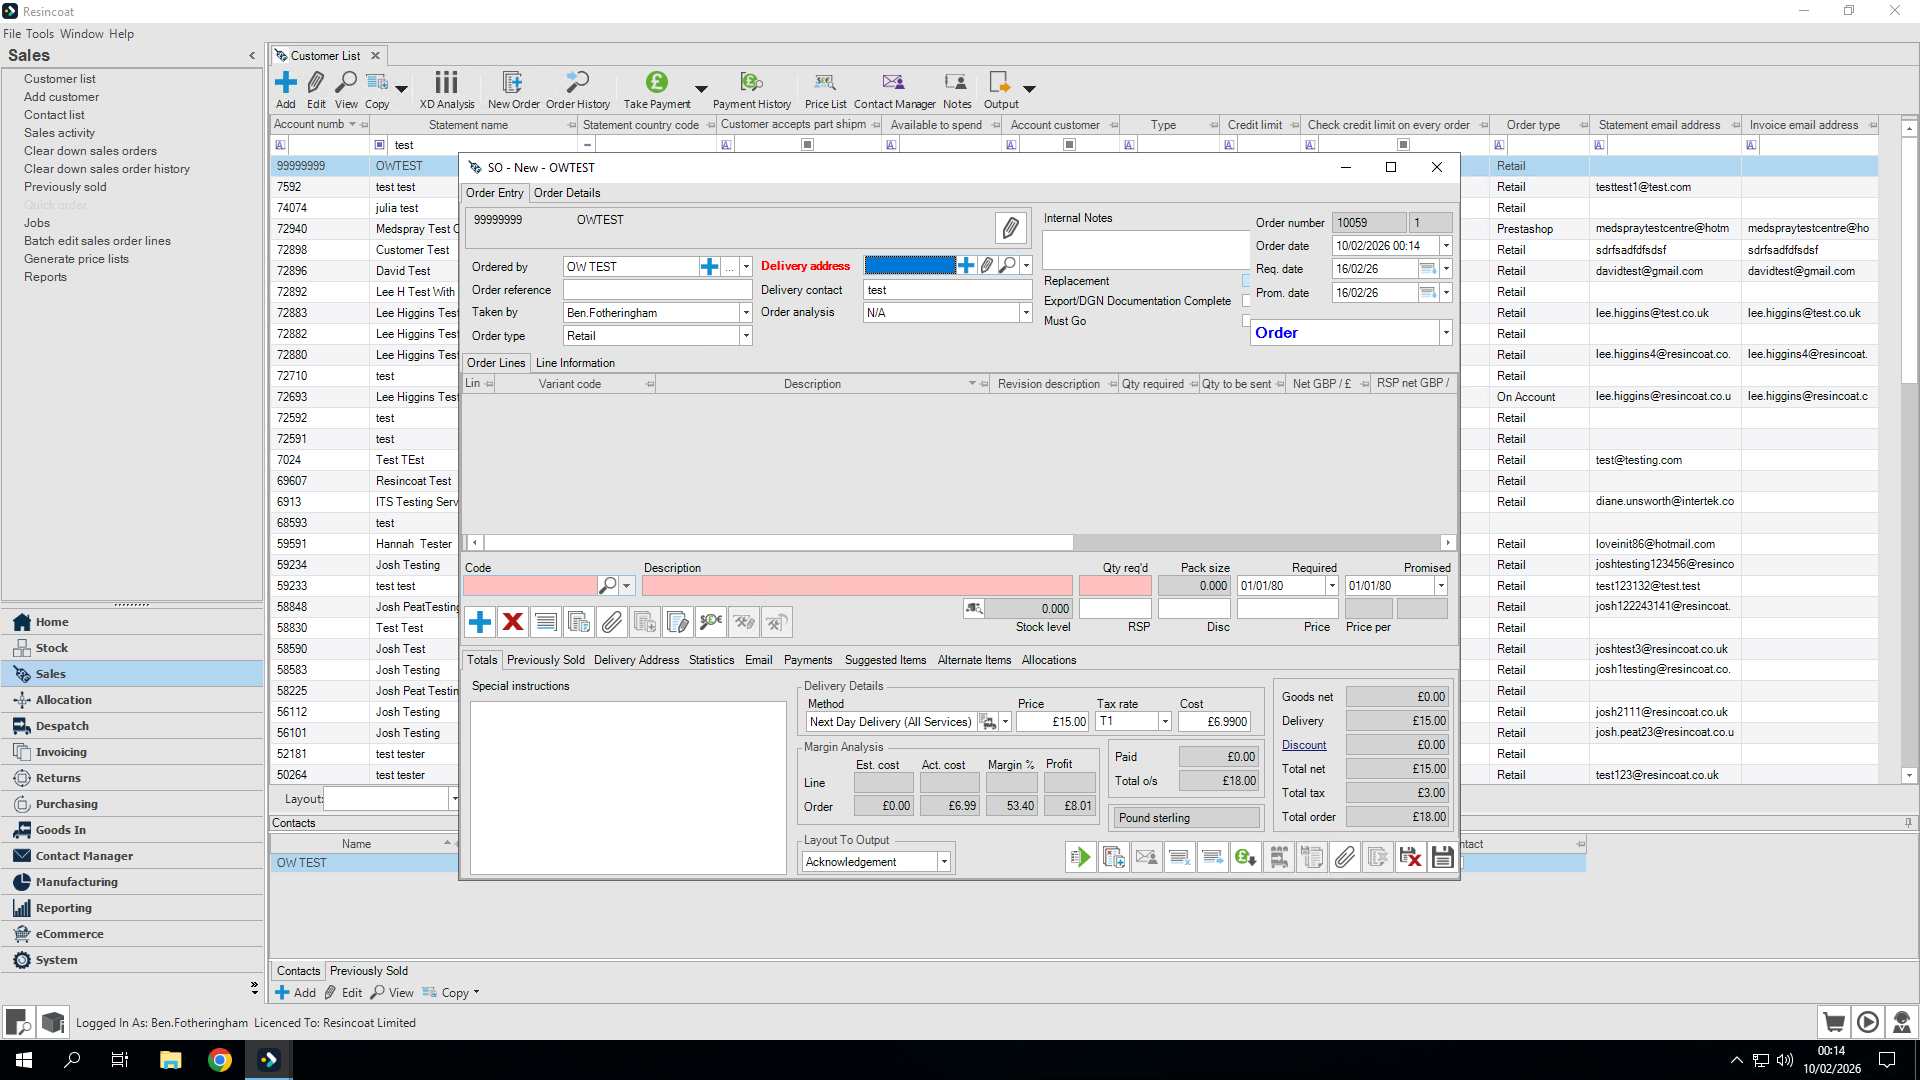This screenshot has width=1920, height=1080.
Task: Expand the Order type dropdown
Action: click(x=746, y=336)
